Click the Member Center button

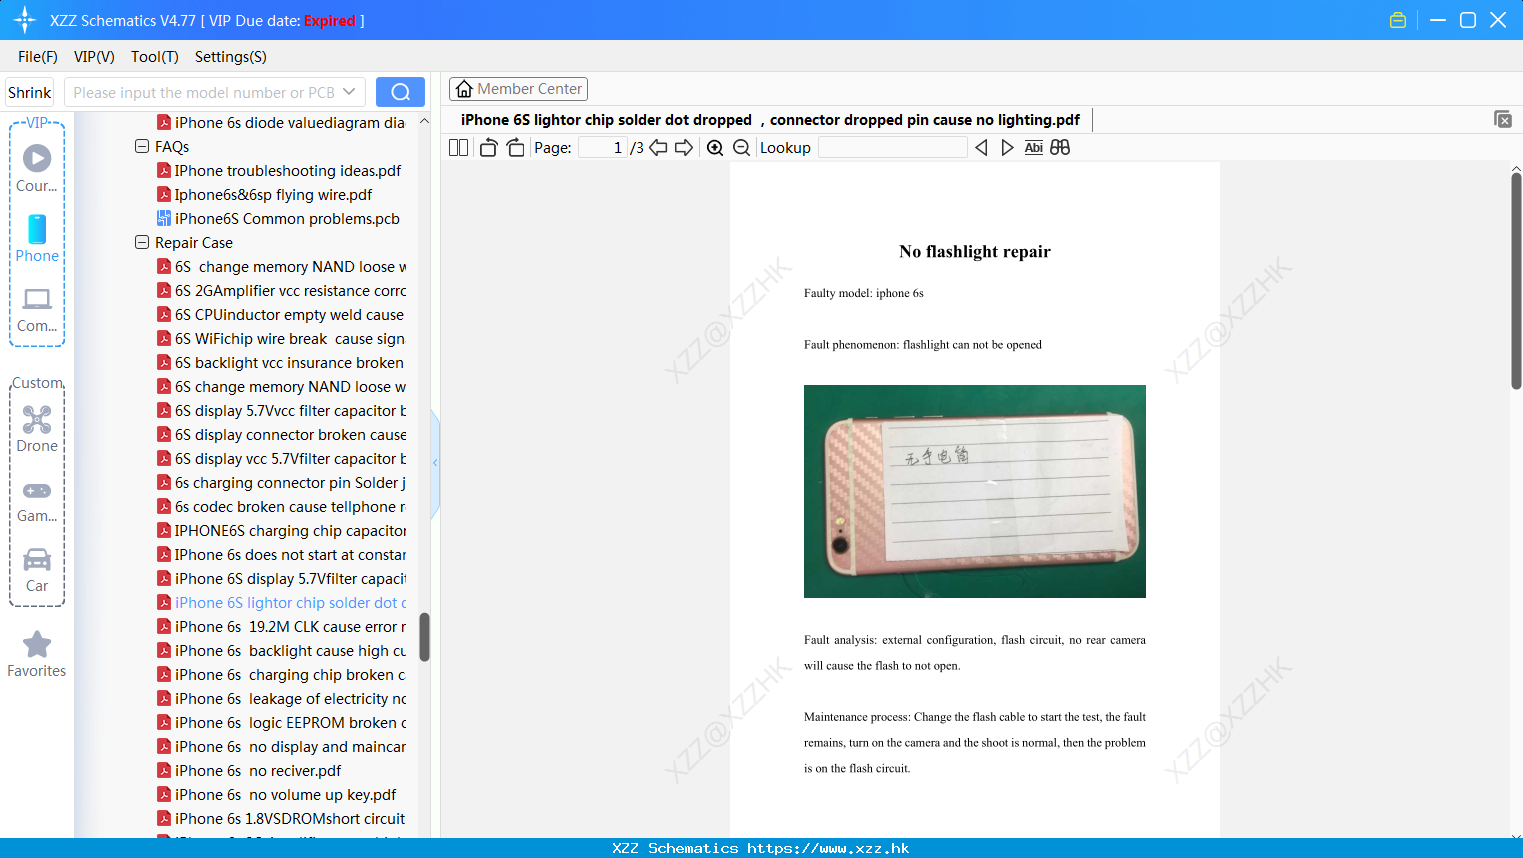point(518,89)
